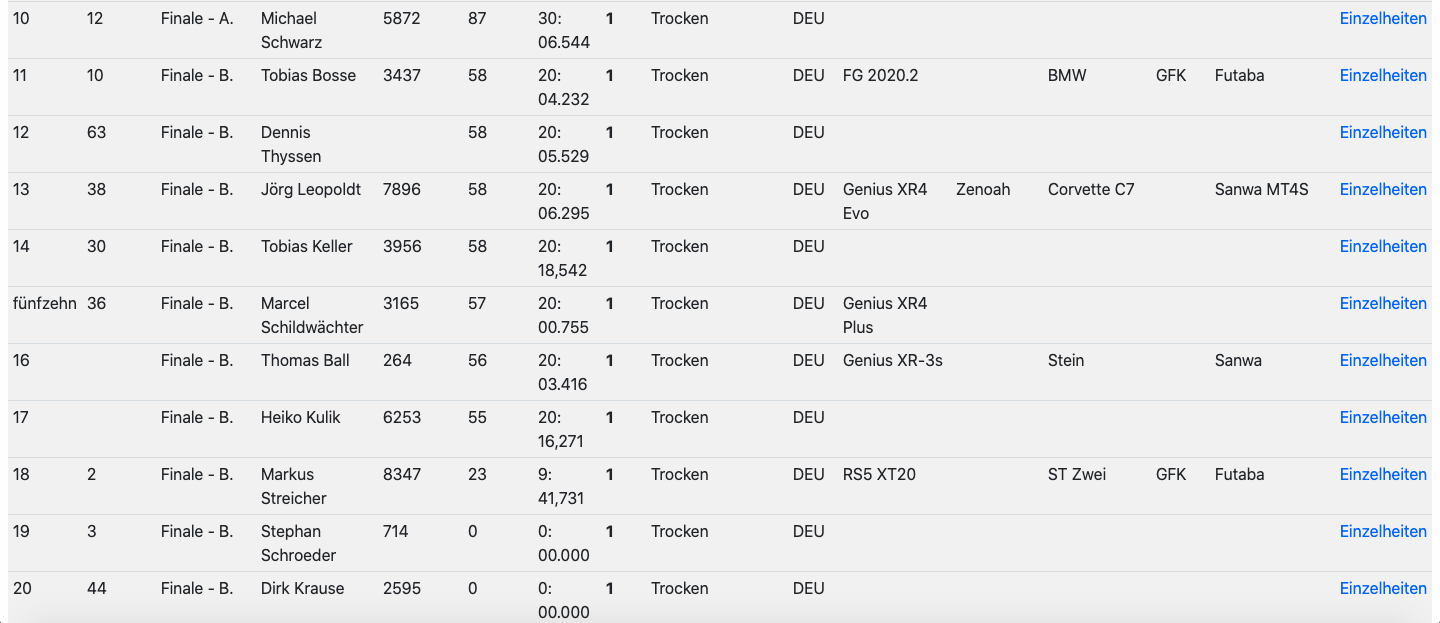This screenshot has width=1440, height=623.
Task: Open Einzelheiten link for Heiko Kulik
Action: 1383,417
